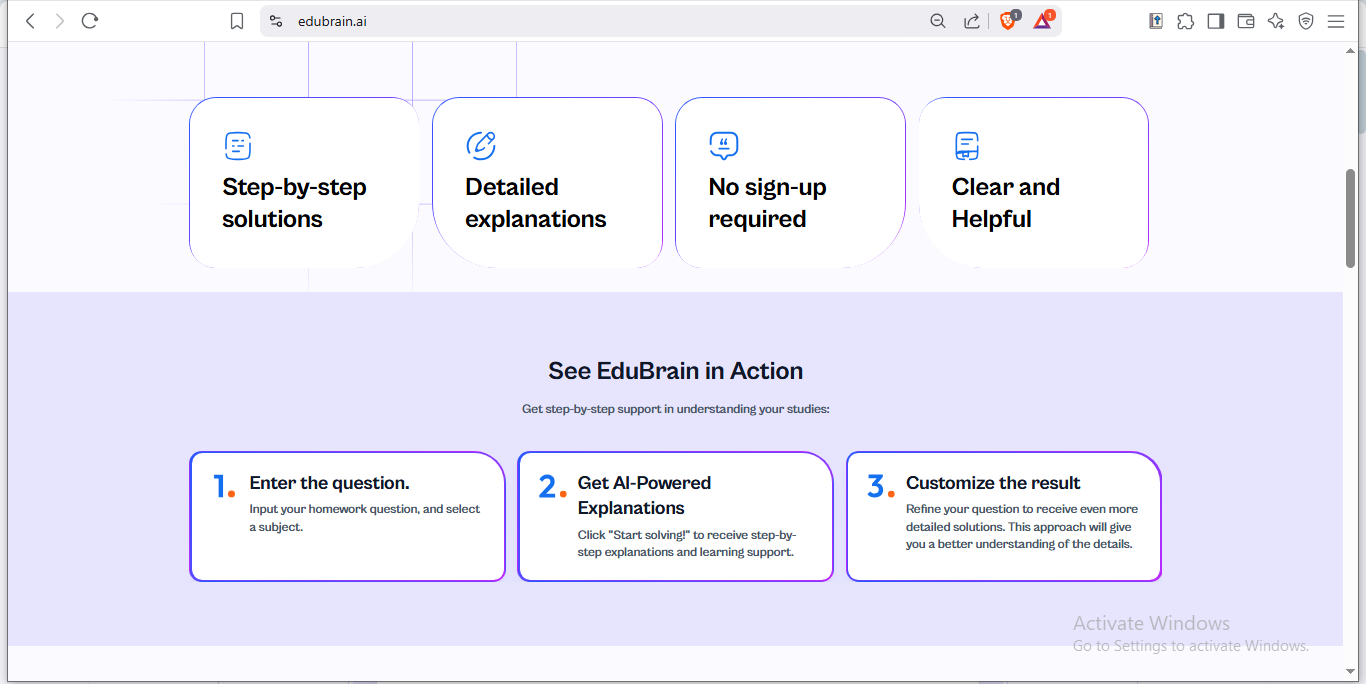Select the Customize the result step card
The image size is (1366, 684).
[x=1003, y=516]
